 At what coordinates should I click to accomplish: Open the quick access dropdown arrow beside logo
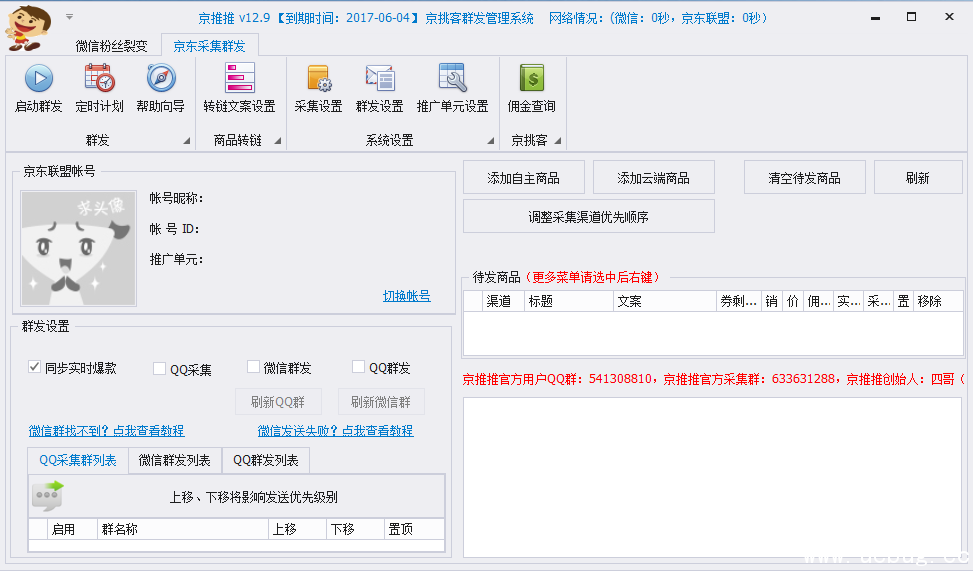click(x=70, y=17)
